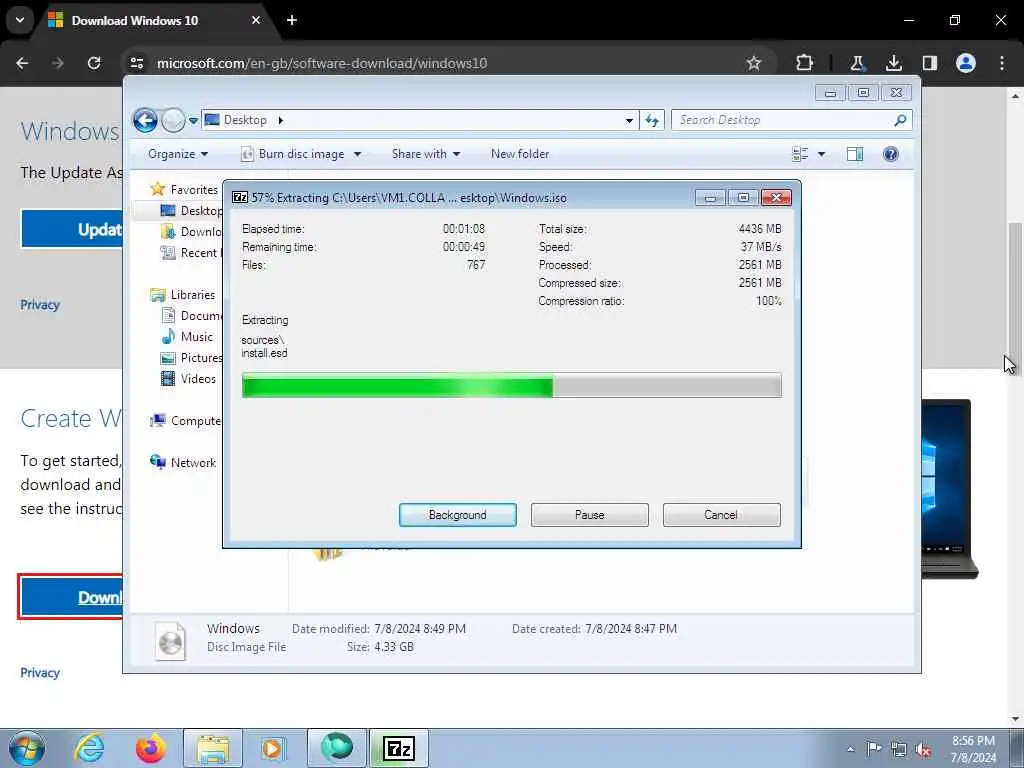1024x768 pixels.
Task: Click the Search Desktop field
Action: click(791, 120)
